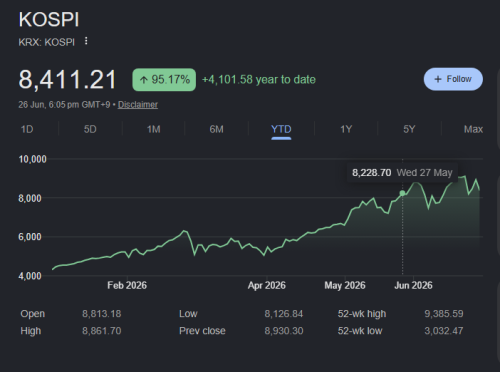Click the High value 8,861.70

pyautogui.click(x=102, y=331)
